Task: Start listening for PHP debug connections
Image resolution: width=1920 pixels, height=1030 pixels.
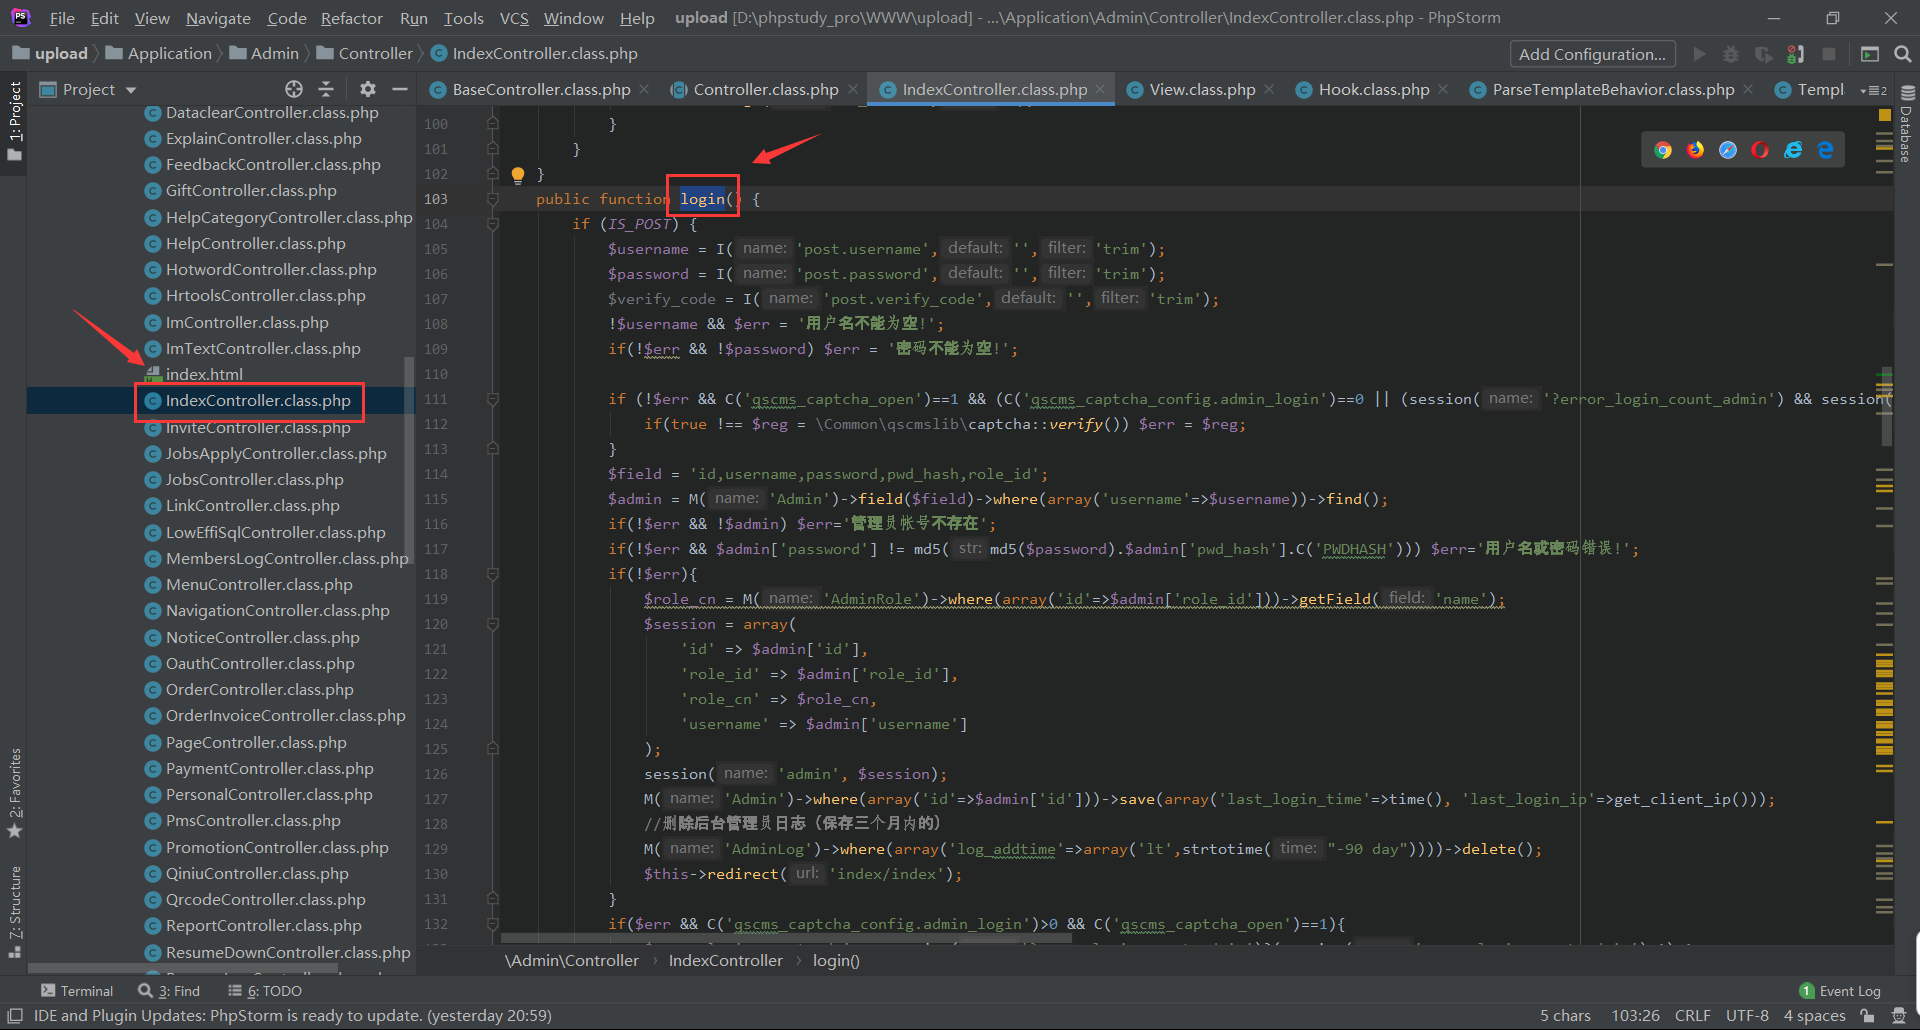Action: 1796,54
